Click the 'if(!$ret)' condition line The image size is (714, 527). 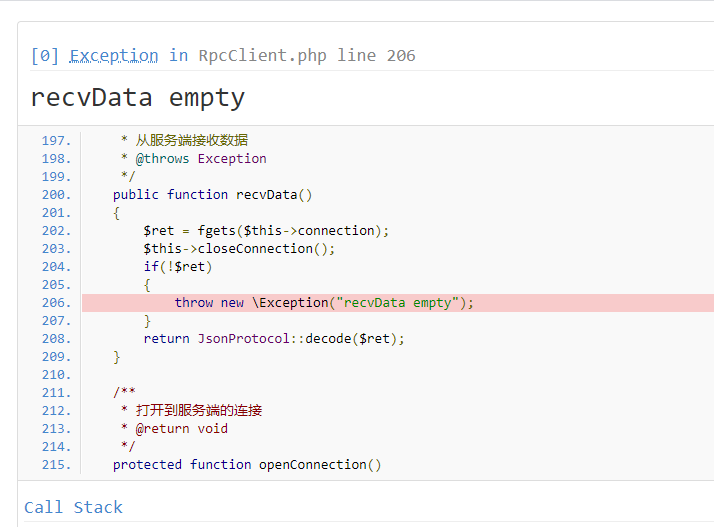[178, 267]
